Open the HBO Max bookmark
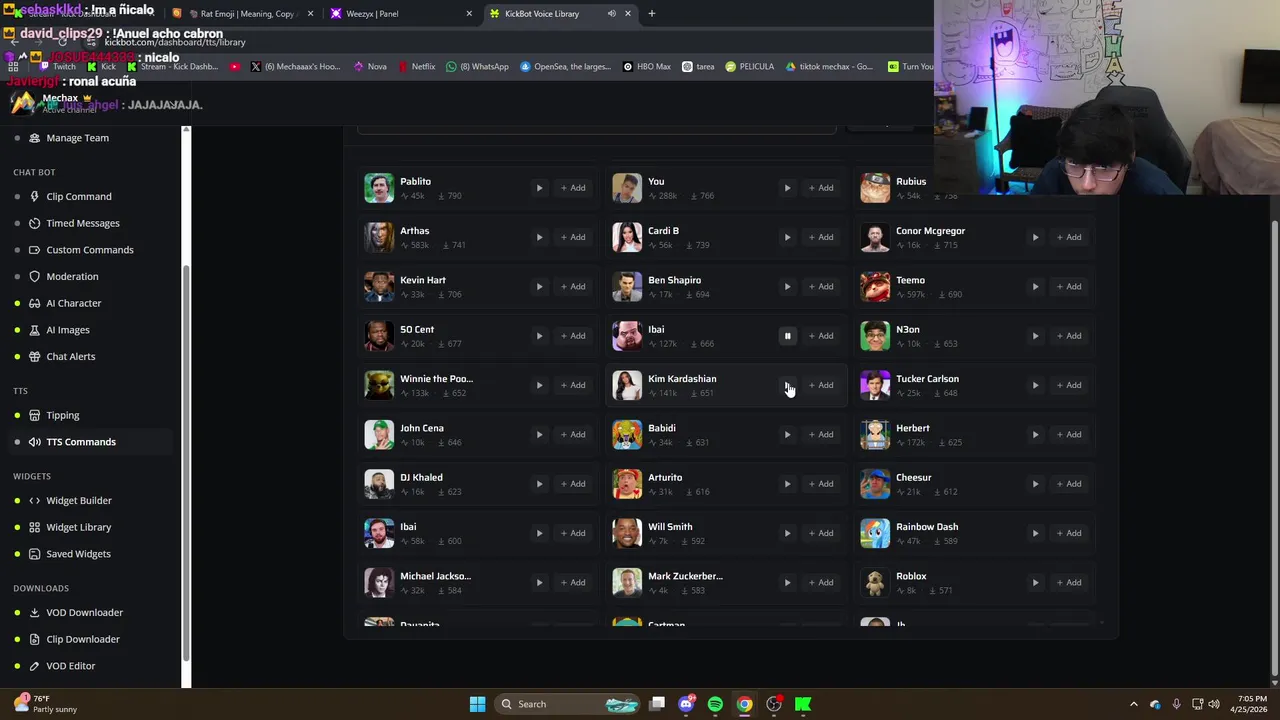Screen dimensions: 1280x720 (x=647, y=67)
